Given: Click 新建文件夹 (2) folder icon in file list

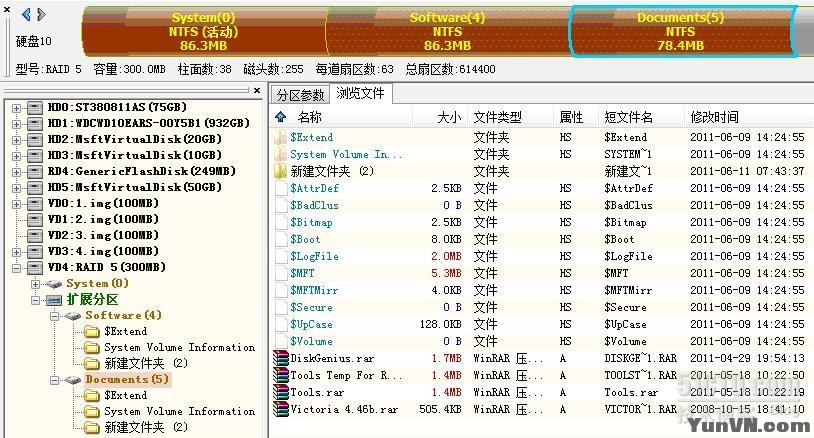Looking at the screenshot, I should (281, 171).
